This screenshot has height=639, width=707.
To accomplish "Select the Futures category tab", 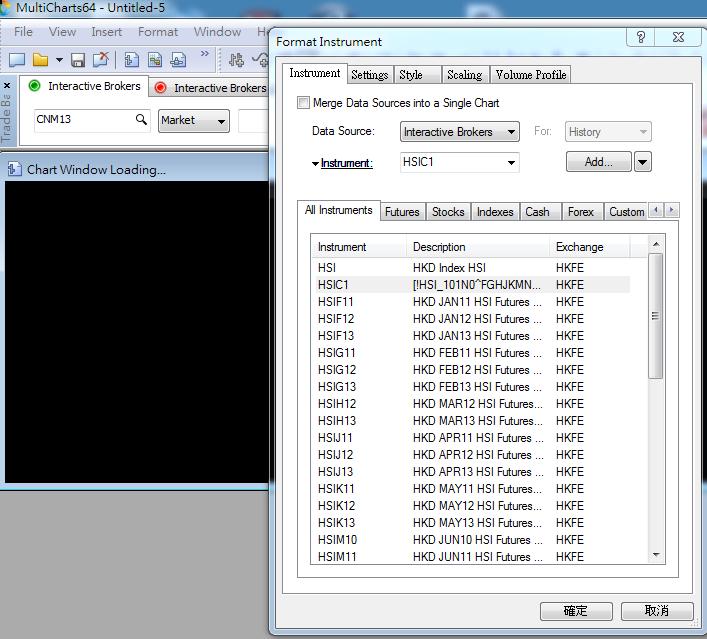I will click(402, 211).
